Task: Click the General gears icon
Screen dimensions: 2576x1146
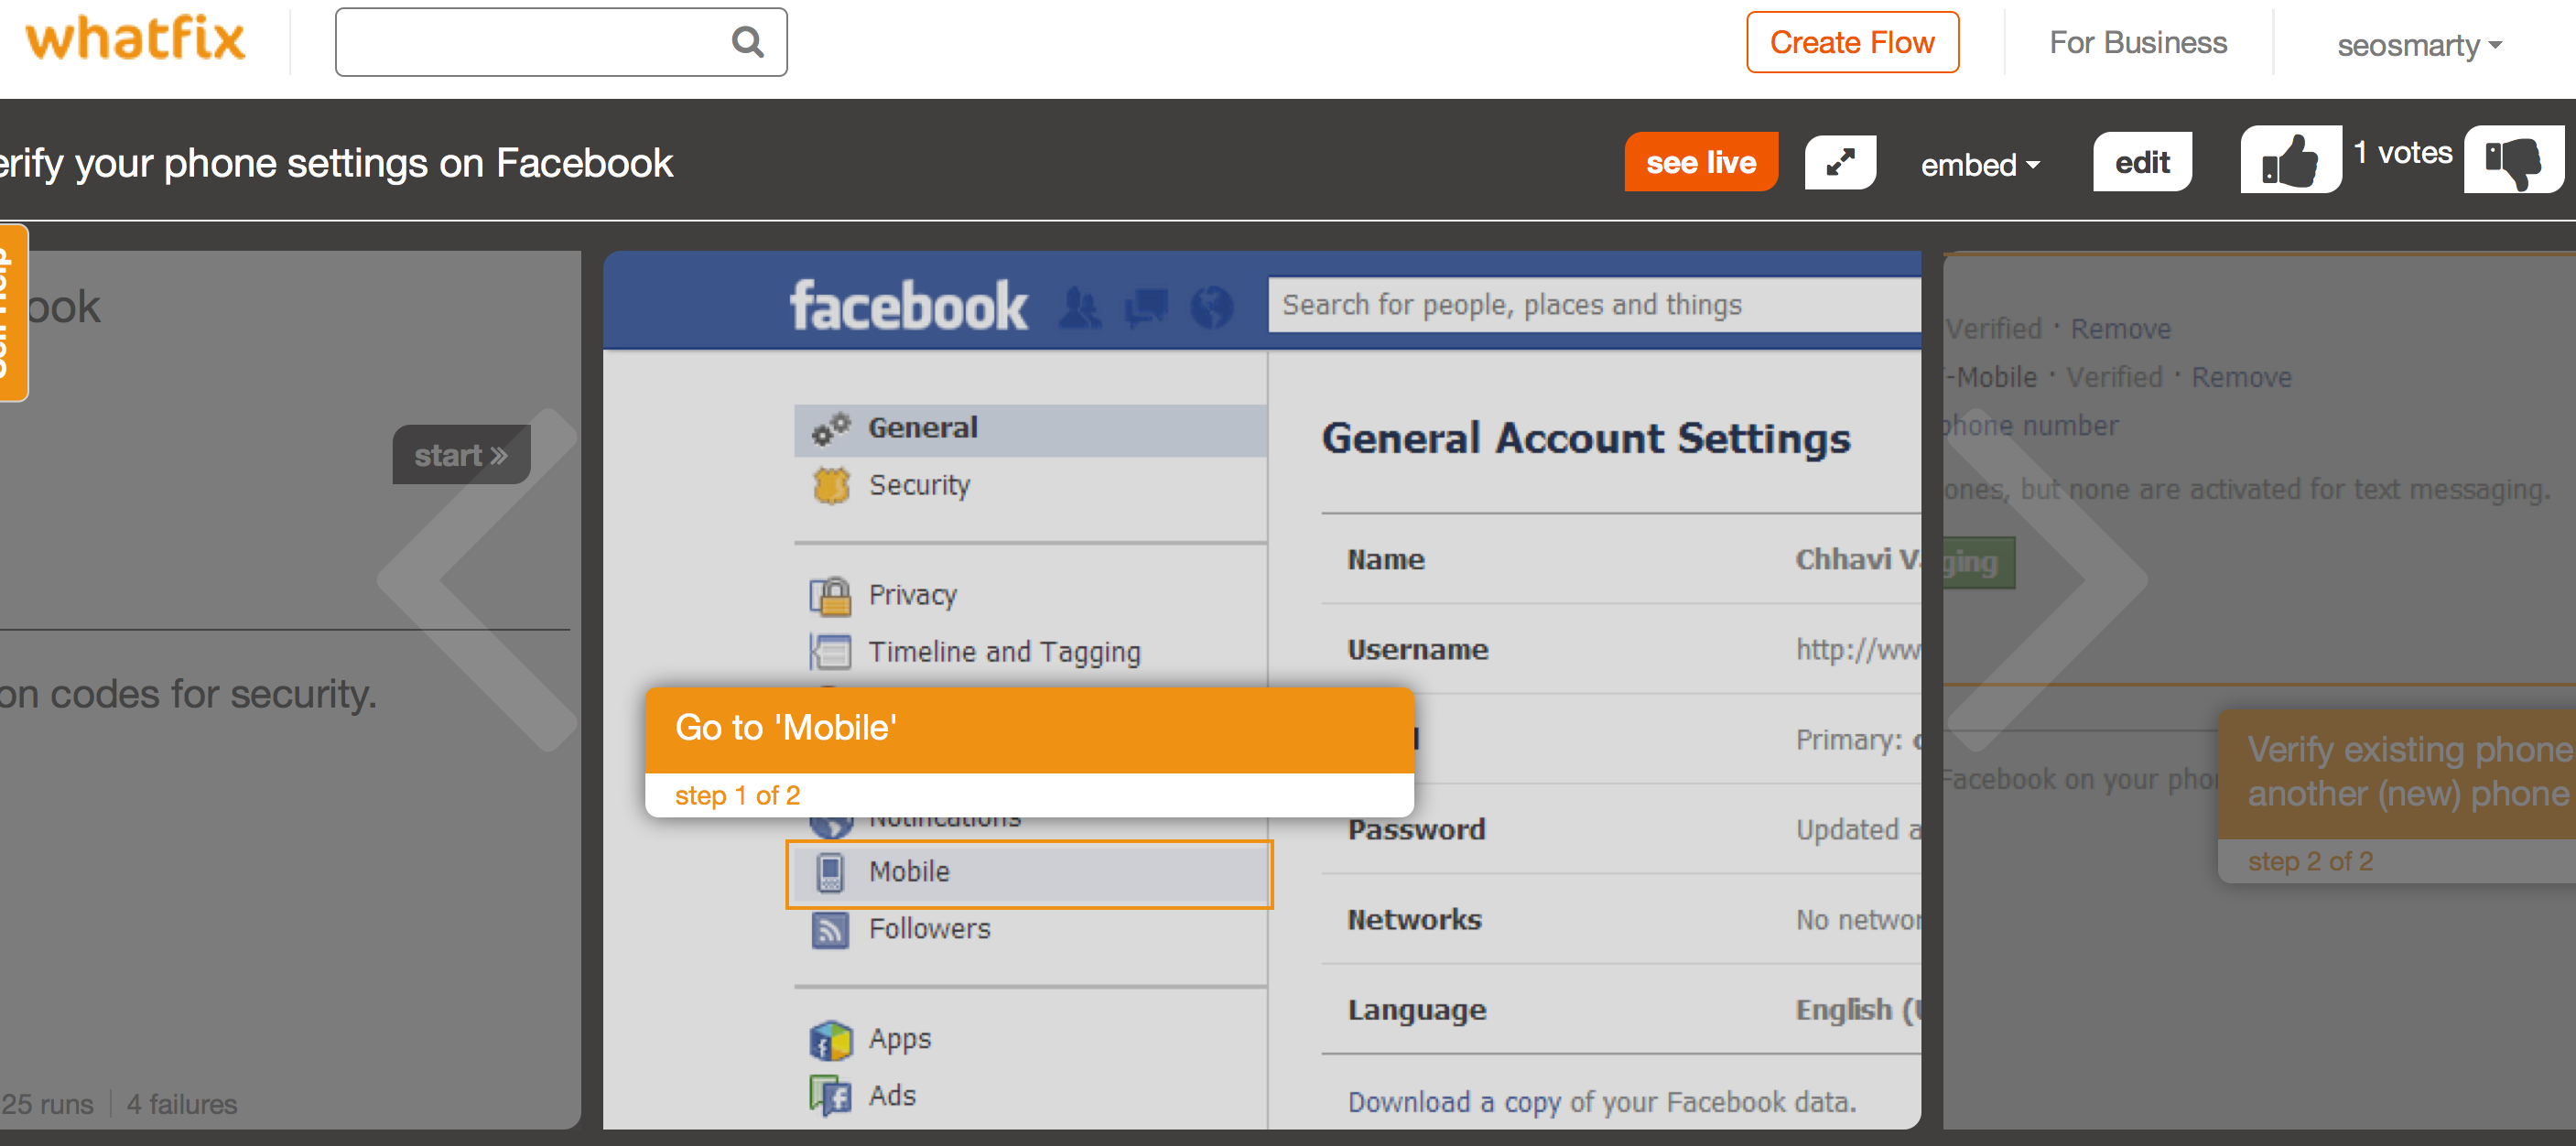Action: [830, 429]
